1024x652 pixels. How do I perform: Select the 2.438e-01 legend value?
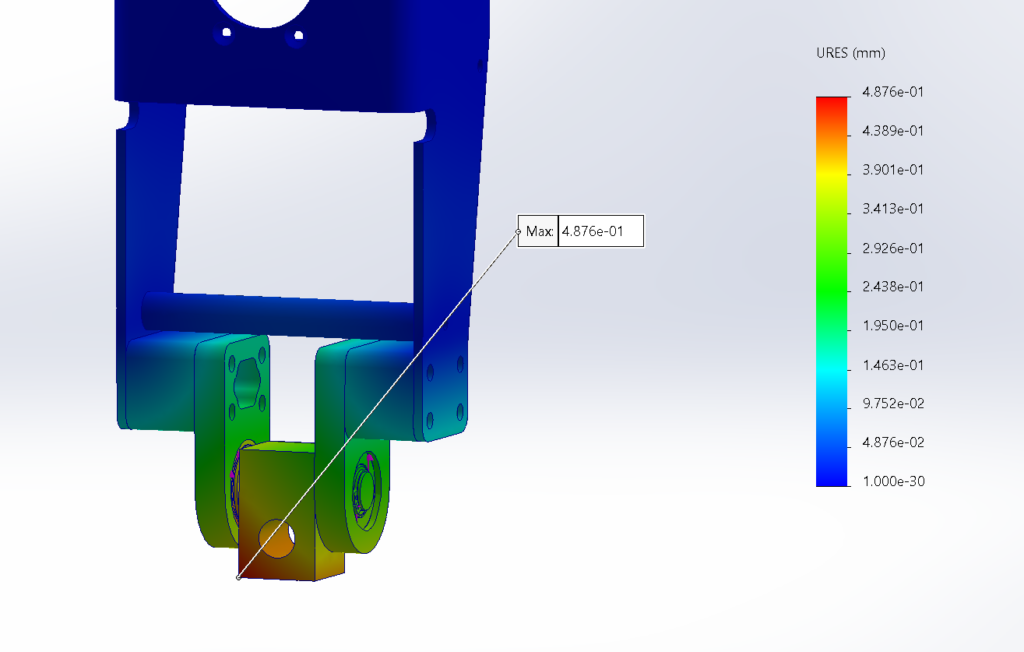pos(893,287)
